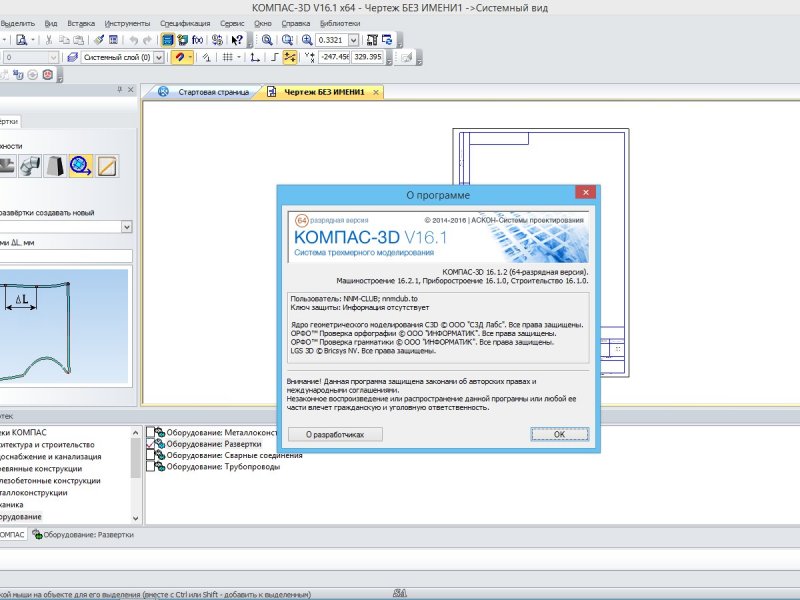This screenshot has height=600, width=800.
Task: Check the Оборудование: Металлоконструкции checkbox
Action: [x=151, y=433]
